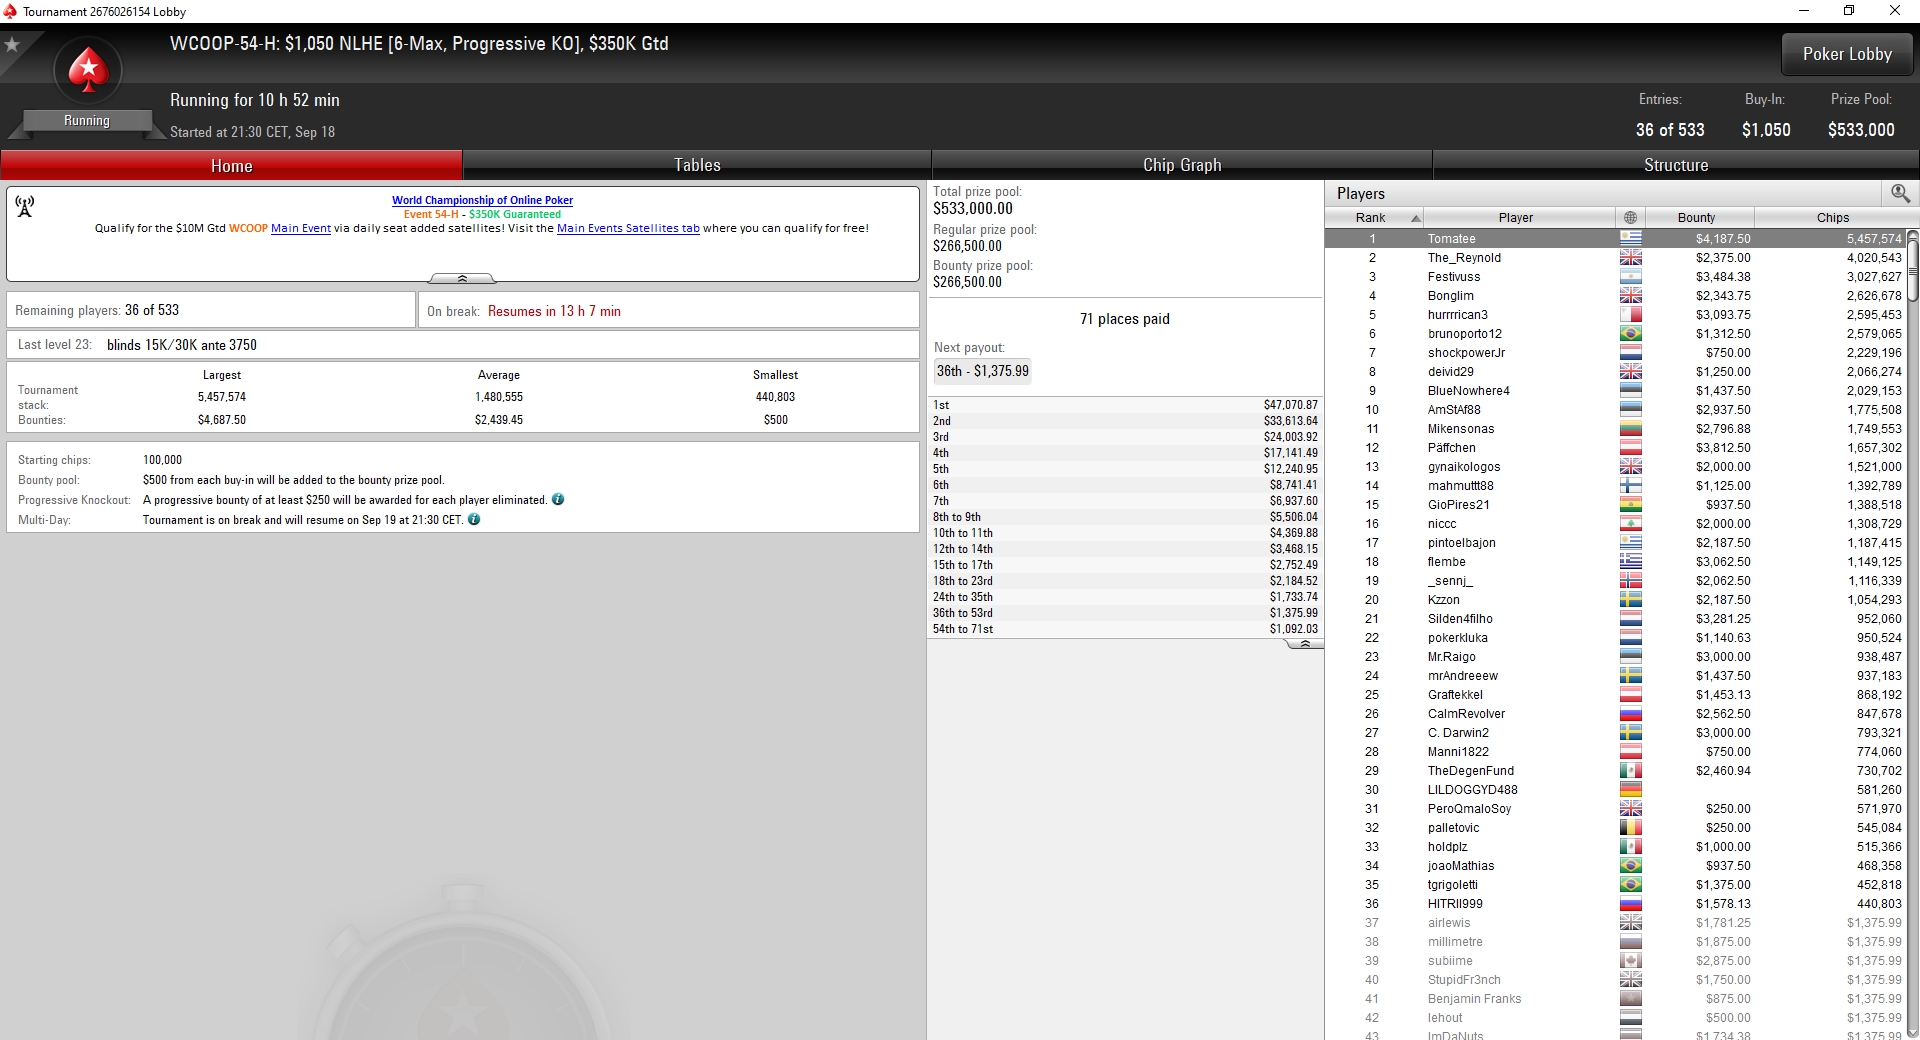The height and width of the screenshot is (1040, 1920).
Task: Click LILDOGGYD488's Germany flag icon
Action: tap(1631, 789)
